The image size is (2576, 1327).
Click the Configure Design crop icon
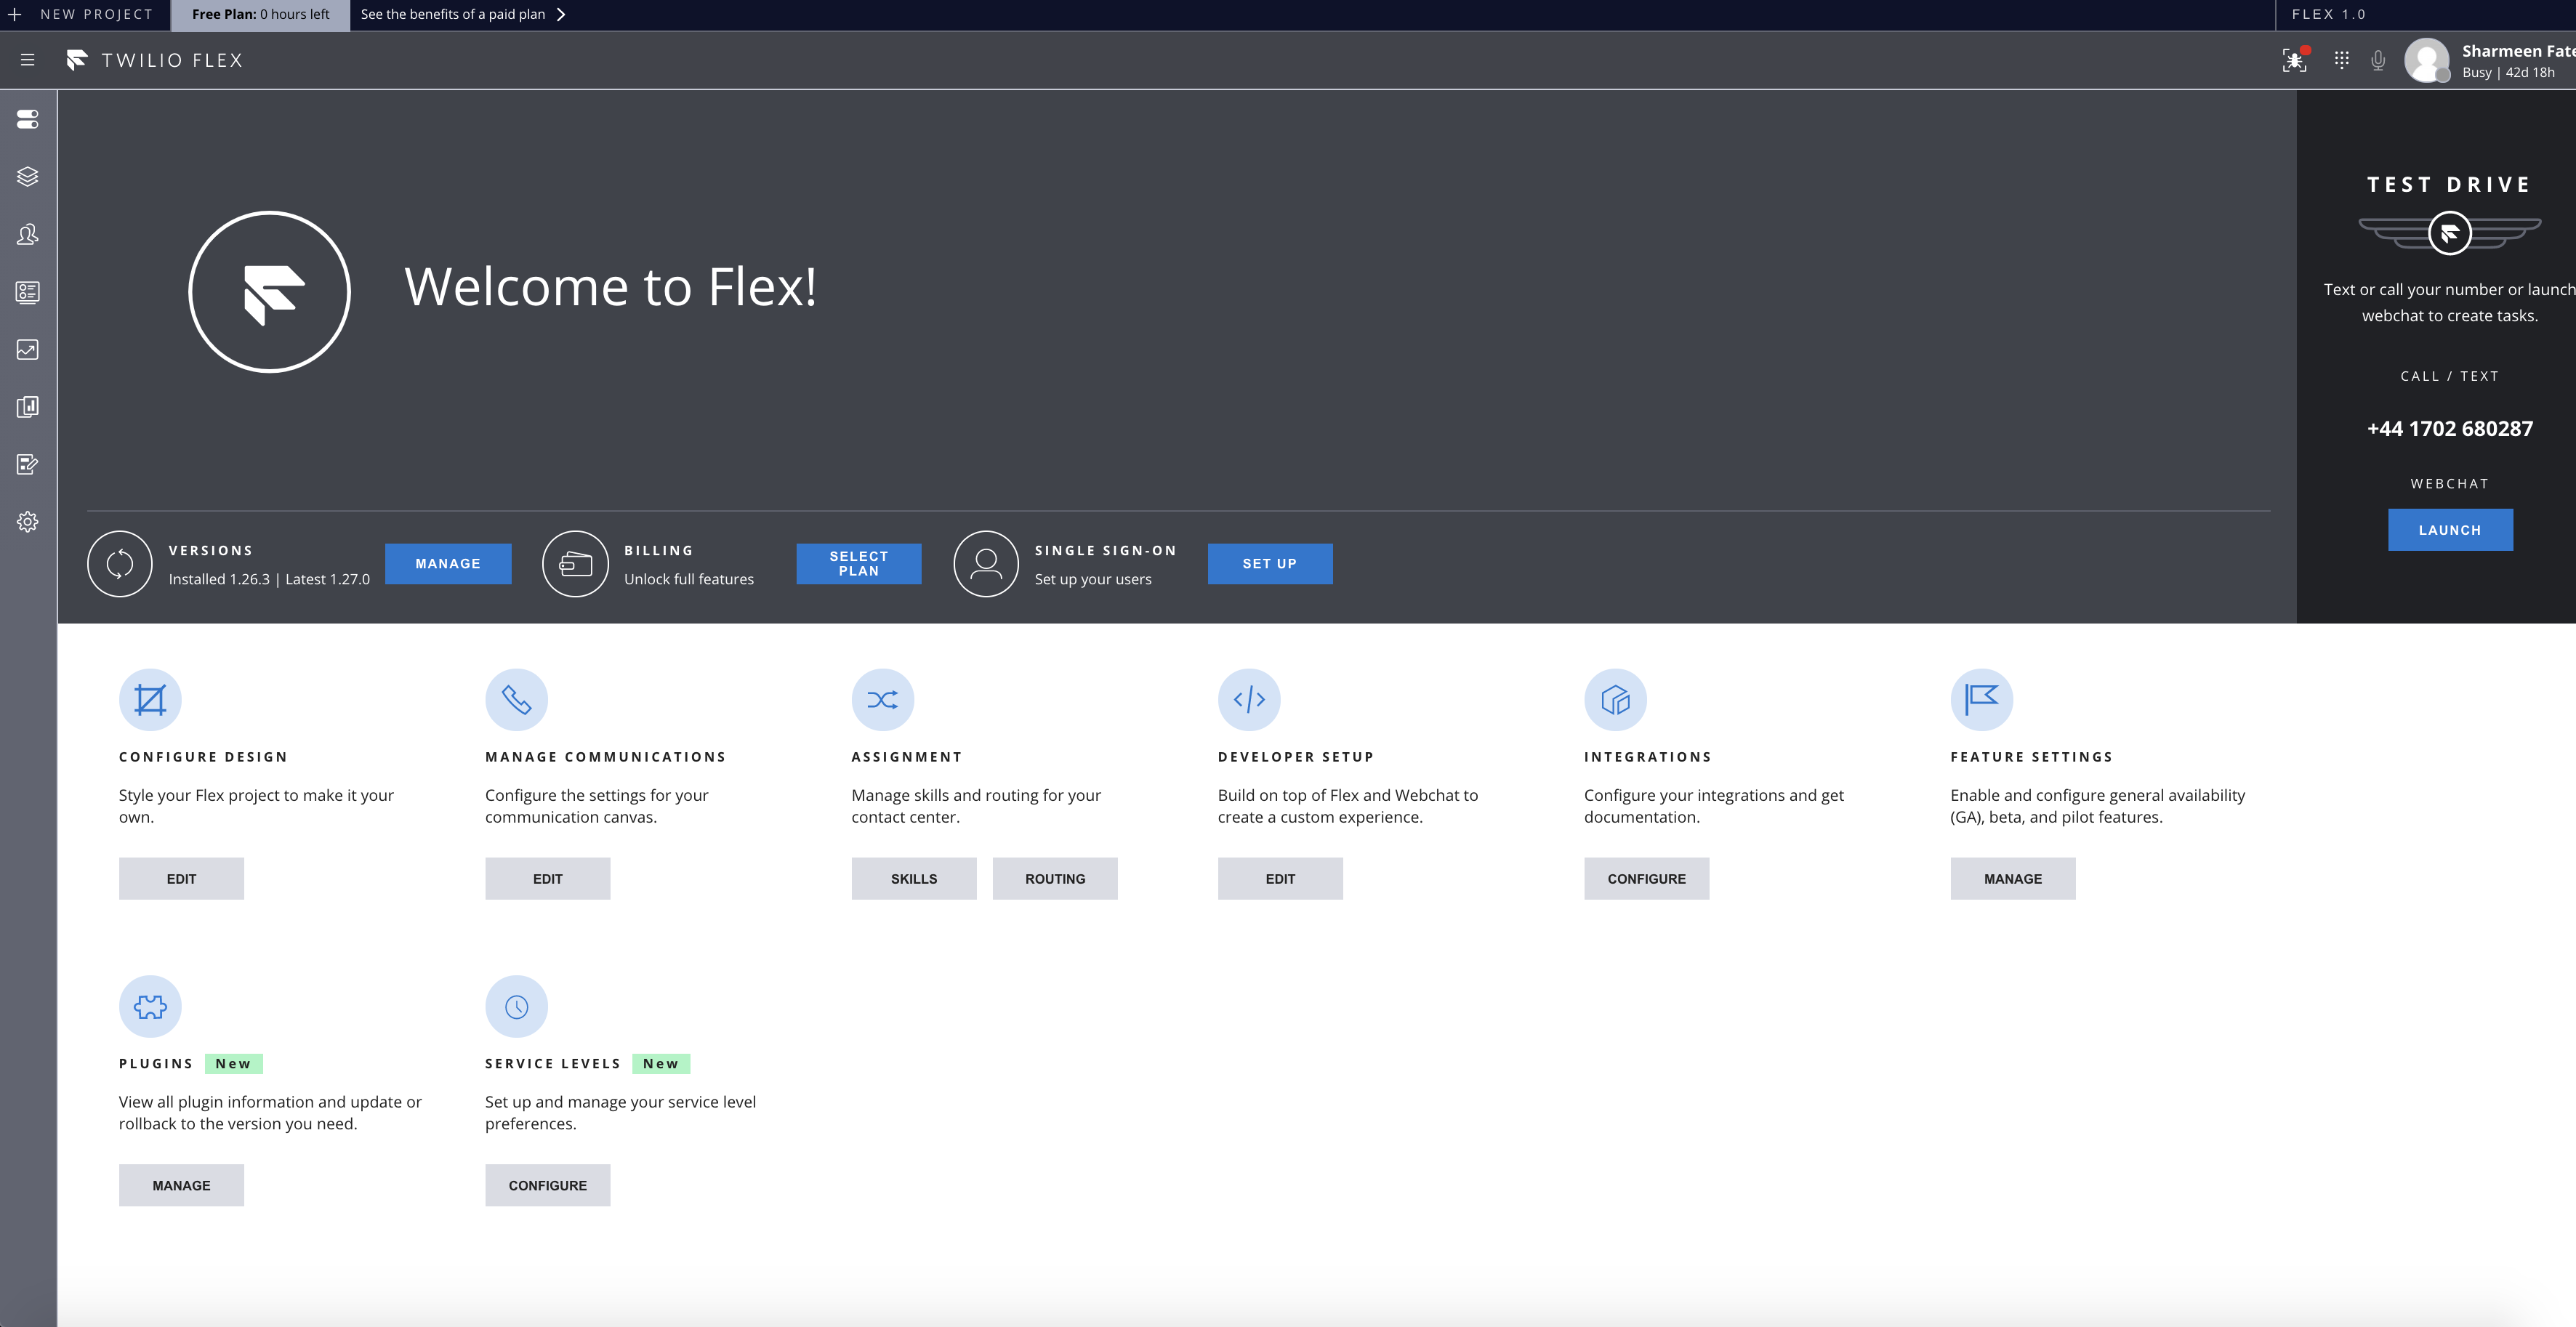pos(150,700)
